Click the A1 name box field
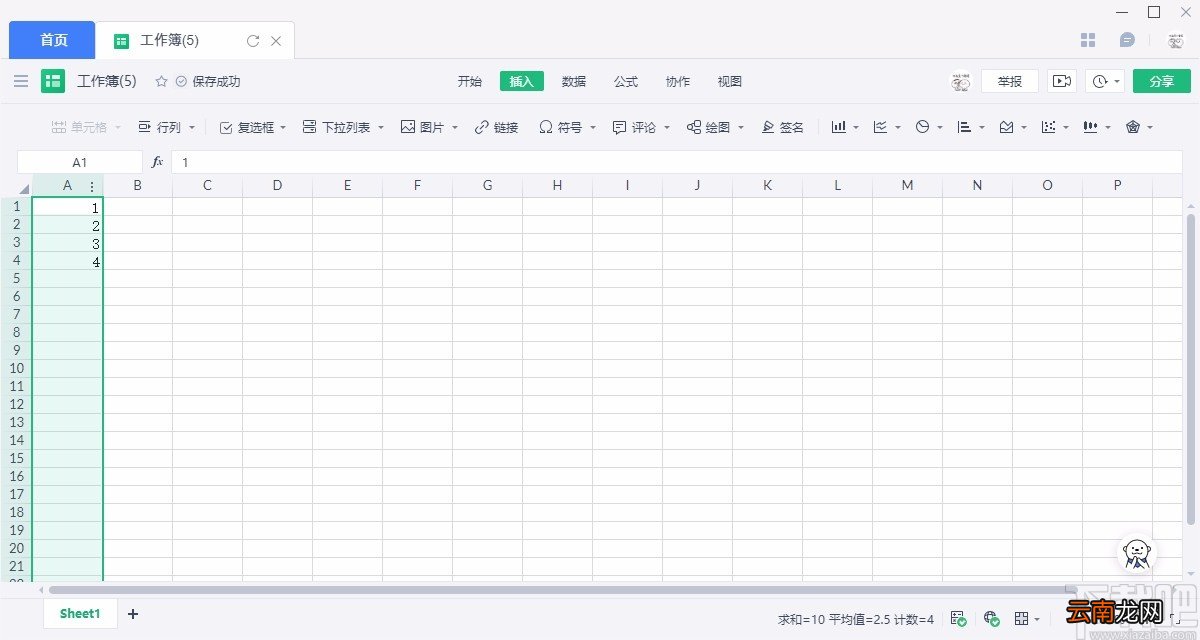 point(80,161)
